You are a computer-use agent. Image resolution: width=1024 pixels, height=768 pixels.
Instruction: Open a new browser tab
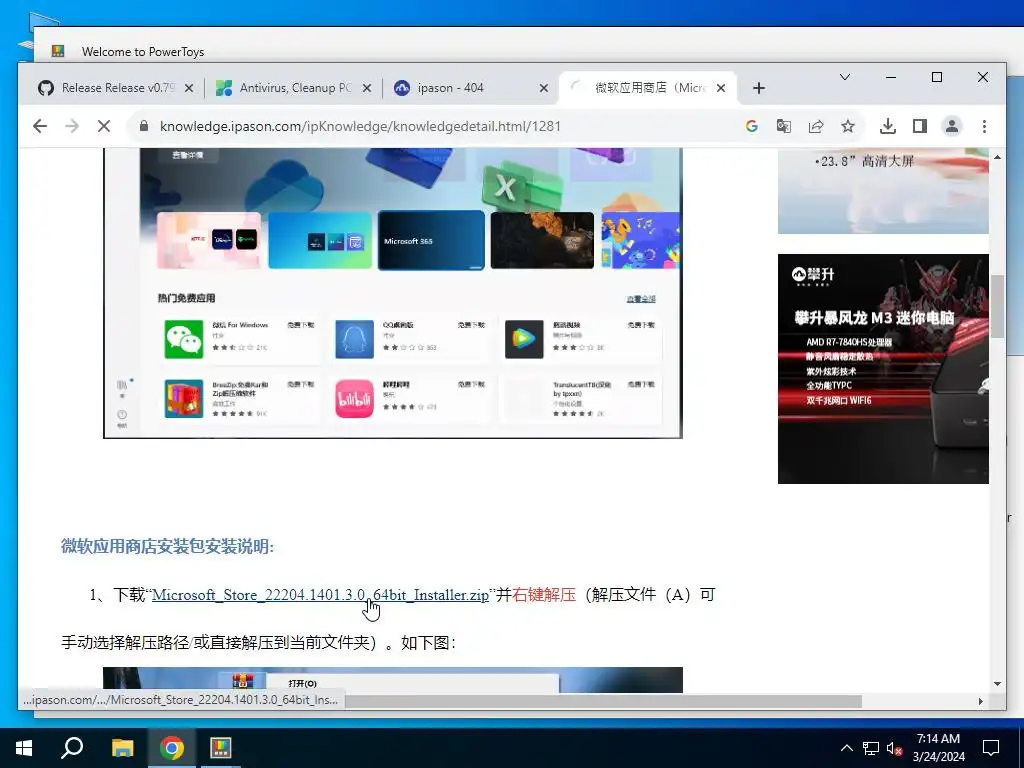[759, 88]
